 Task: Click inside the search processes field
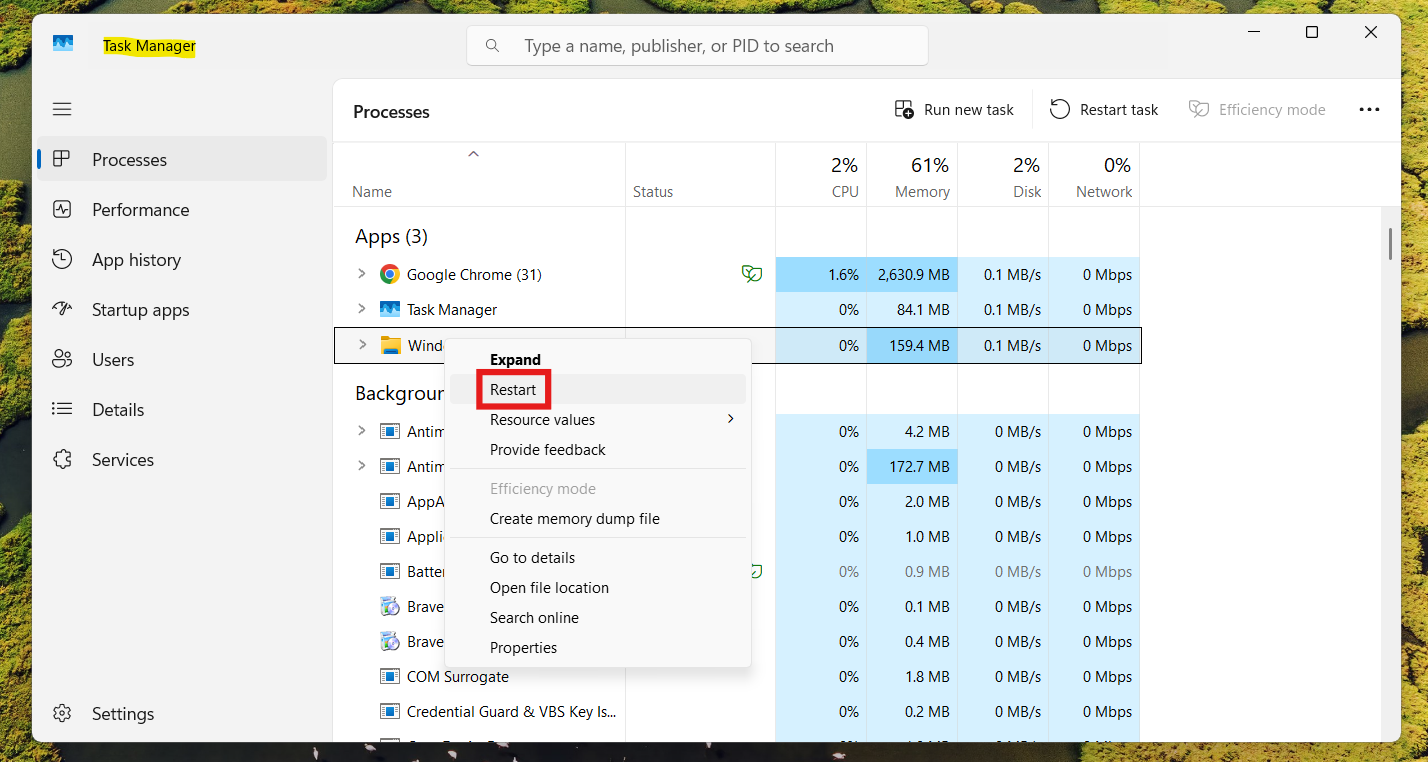pyautogui.click(x=697, y=45)
